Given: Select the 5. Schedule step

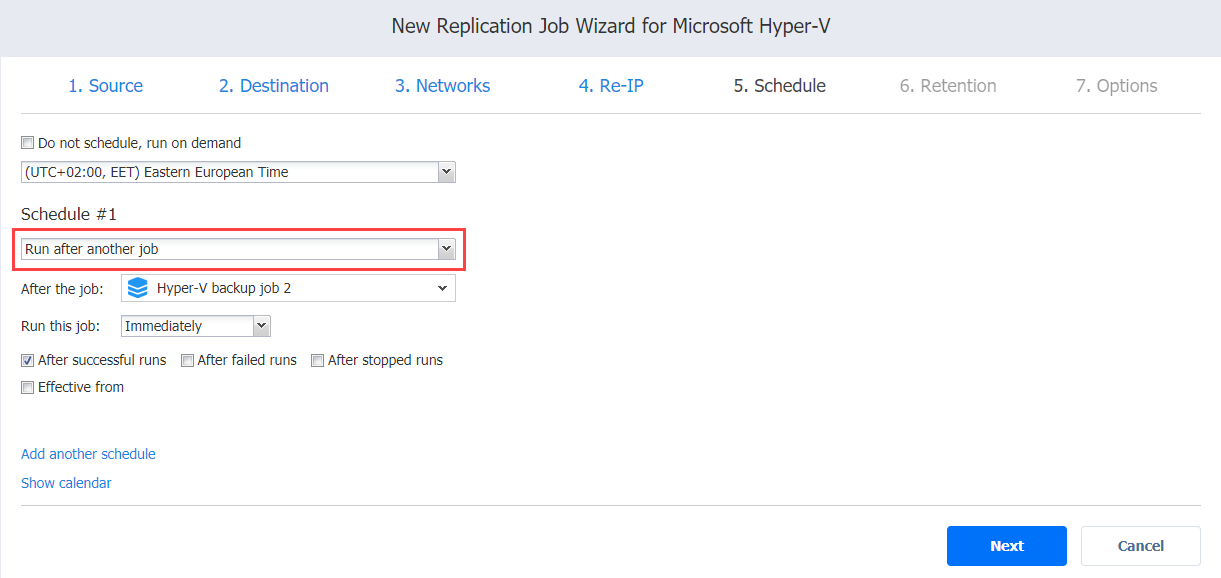Looking at the screenshot, I should tap(779, 86).
